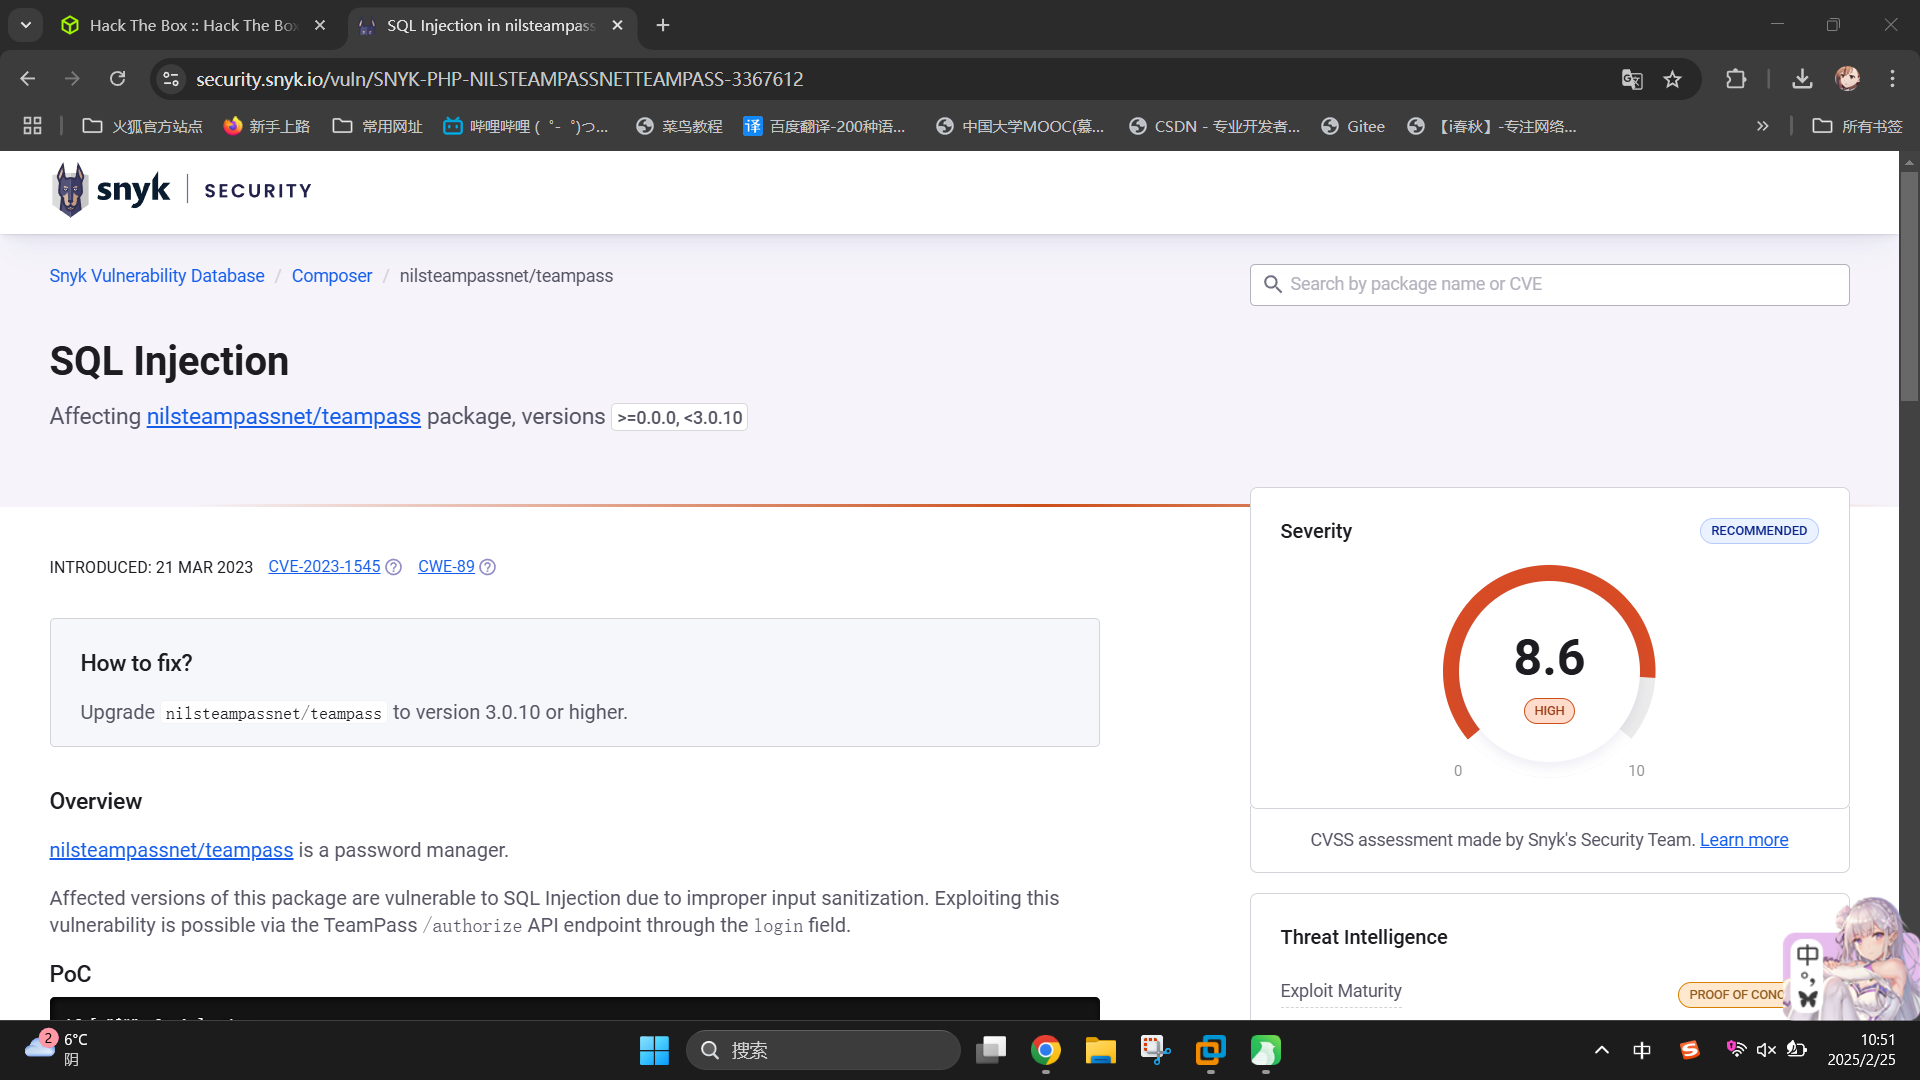Focus the package name or CVE search field
This screenshot has height=1080, width=1920.
[1549, 284]
